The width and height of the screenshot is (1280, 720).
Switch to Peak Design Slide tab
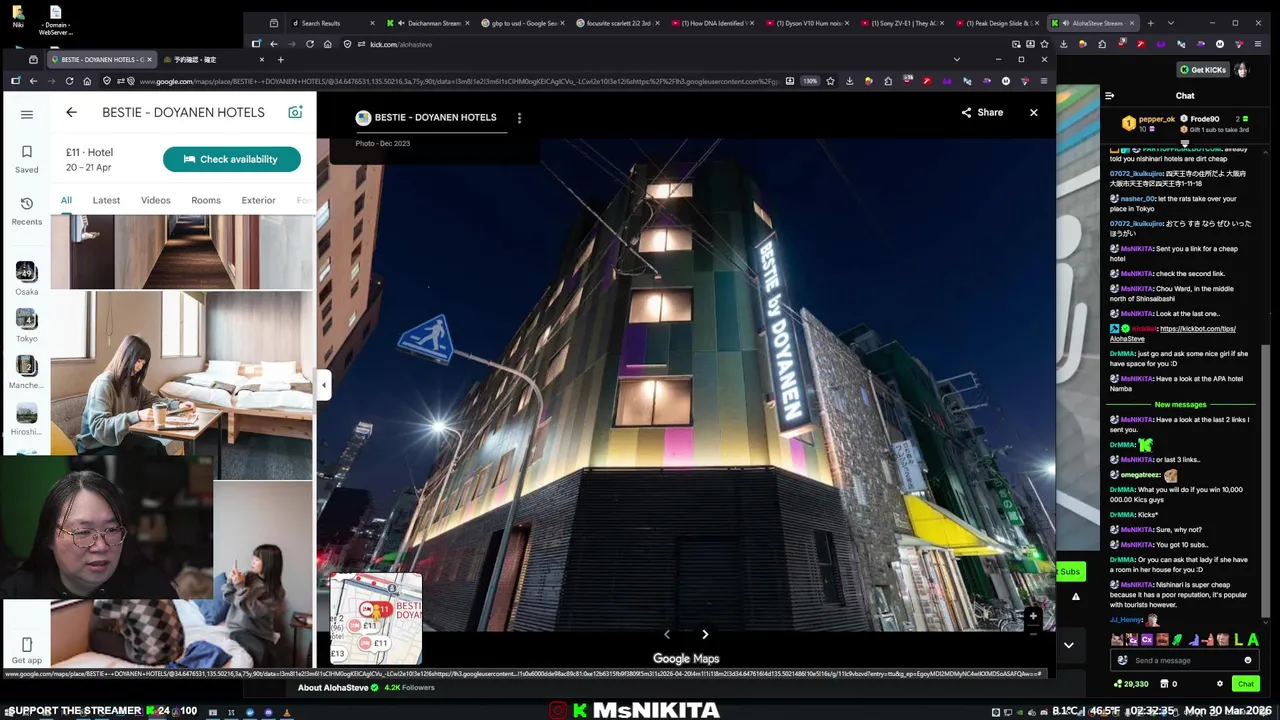tap(998, 23)
